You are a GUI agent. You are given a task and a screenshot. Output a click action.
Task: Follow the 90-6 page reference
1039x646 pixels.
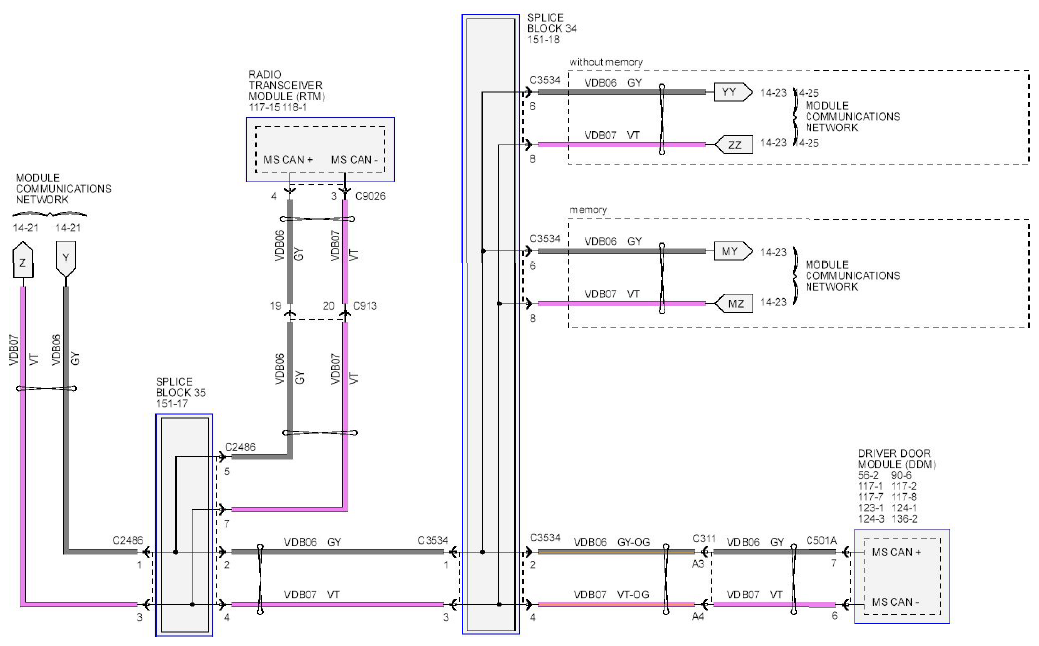(901, 476)
